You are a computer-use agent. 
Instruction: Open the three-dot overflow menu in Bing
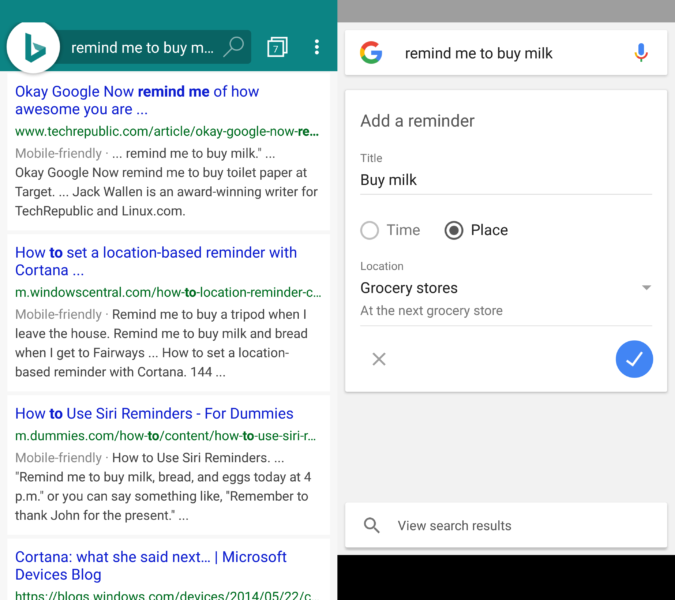pyautogui.click(x=316, y=47)
